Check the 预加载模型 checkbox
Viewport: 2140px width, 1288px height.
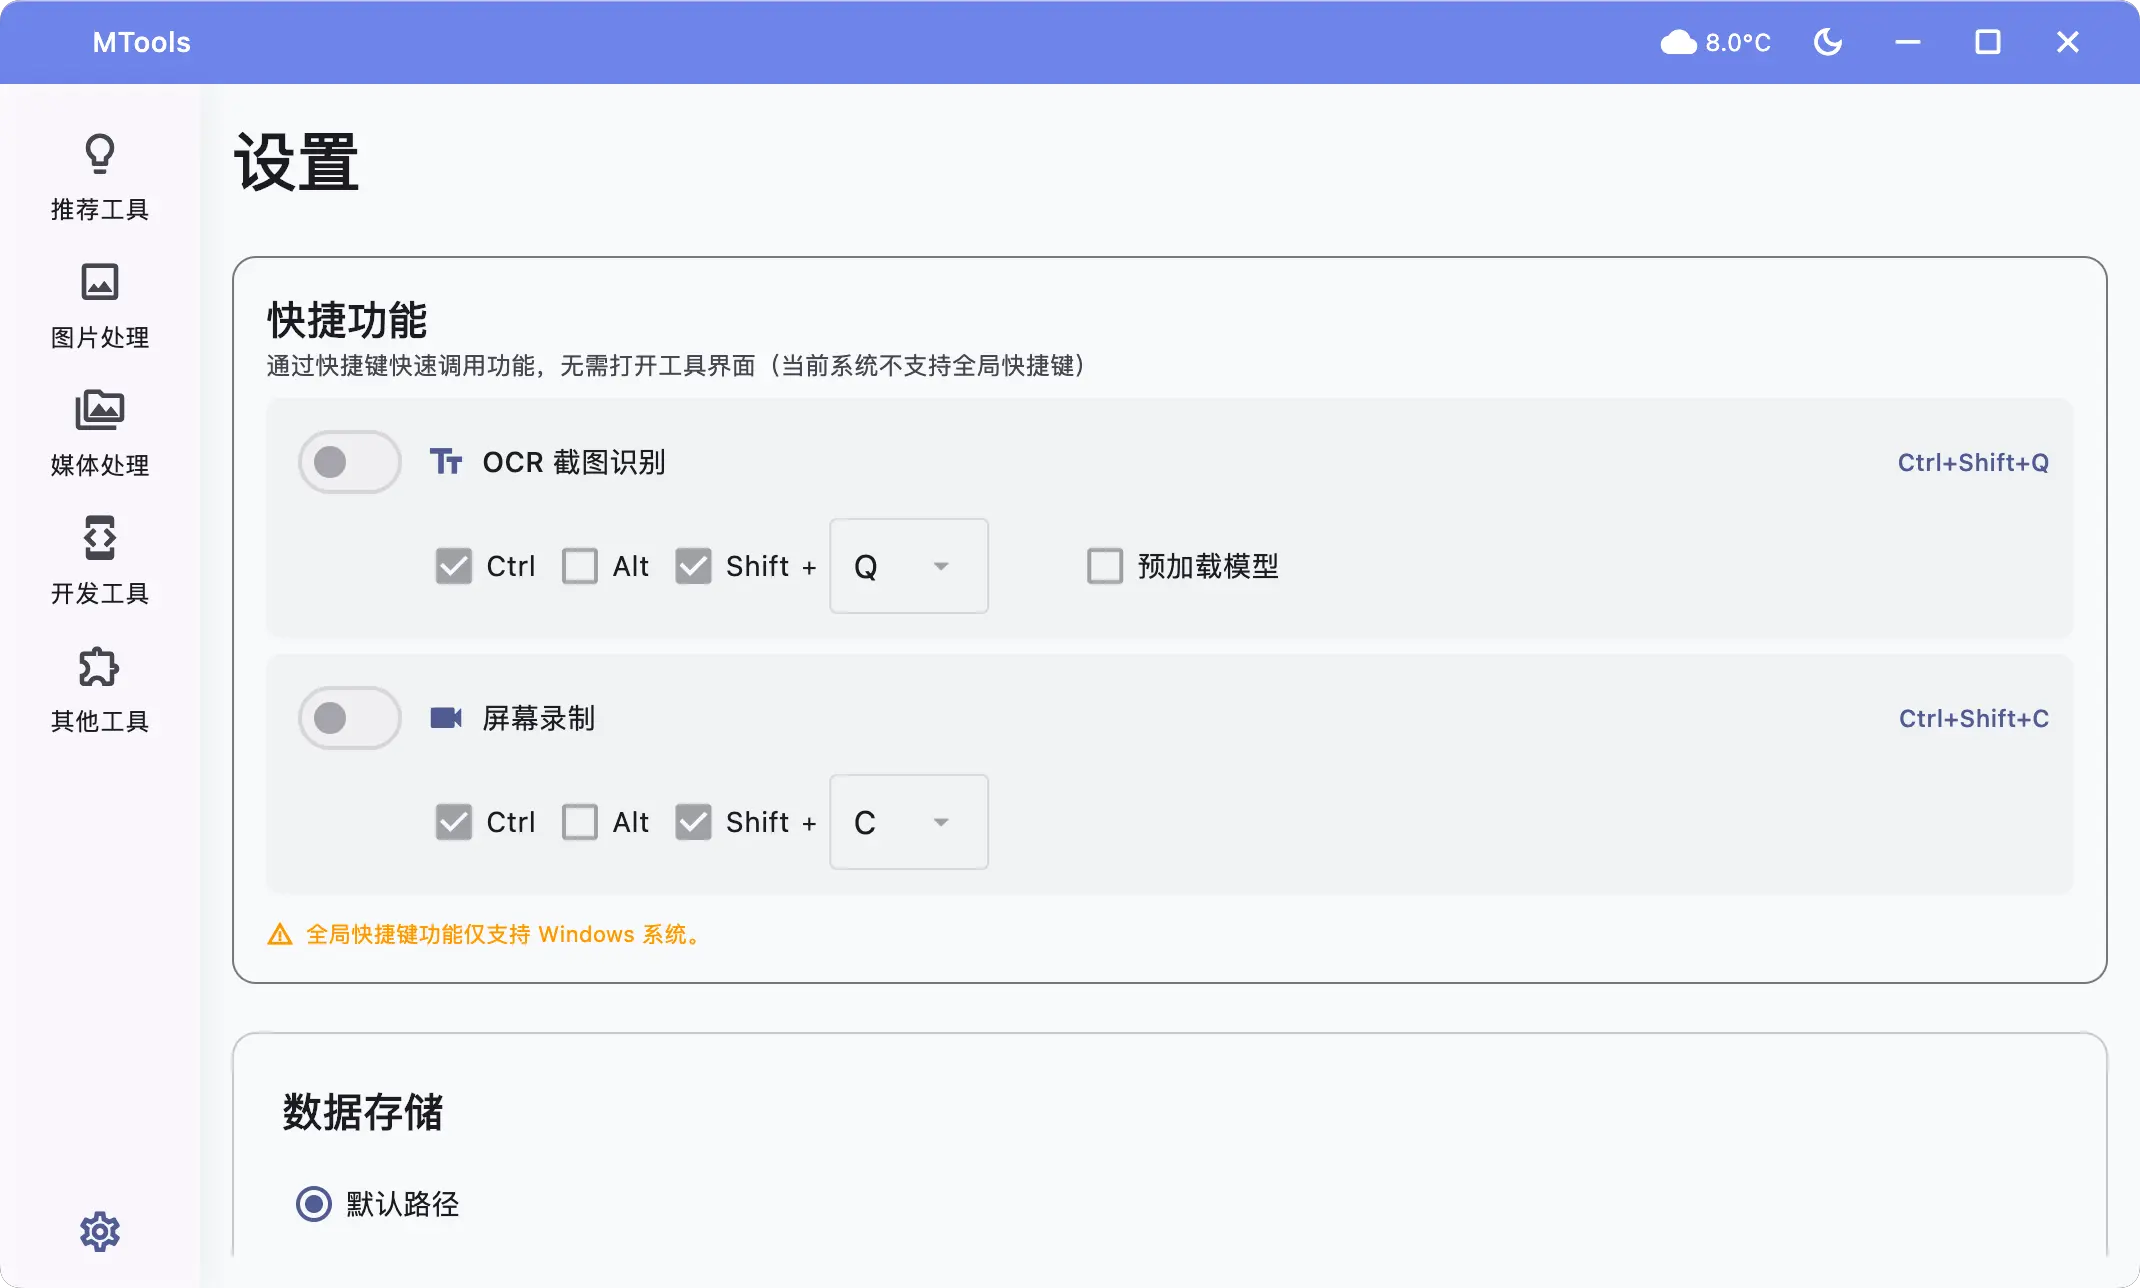(x=1105, y=566)
